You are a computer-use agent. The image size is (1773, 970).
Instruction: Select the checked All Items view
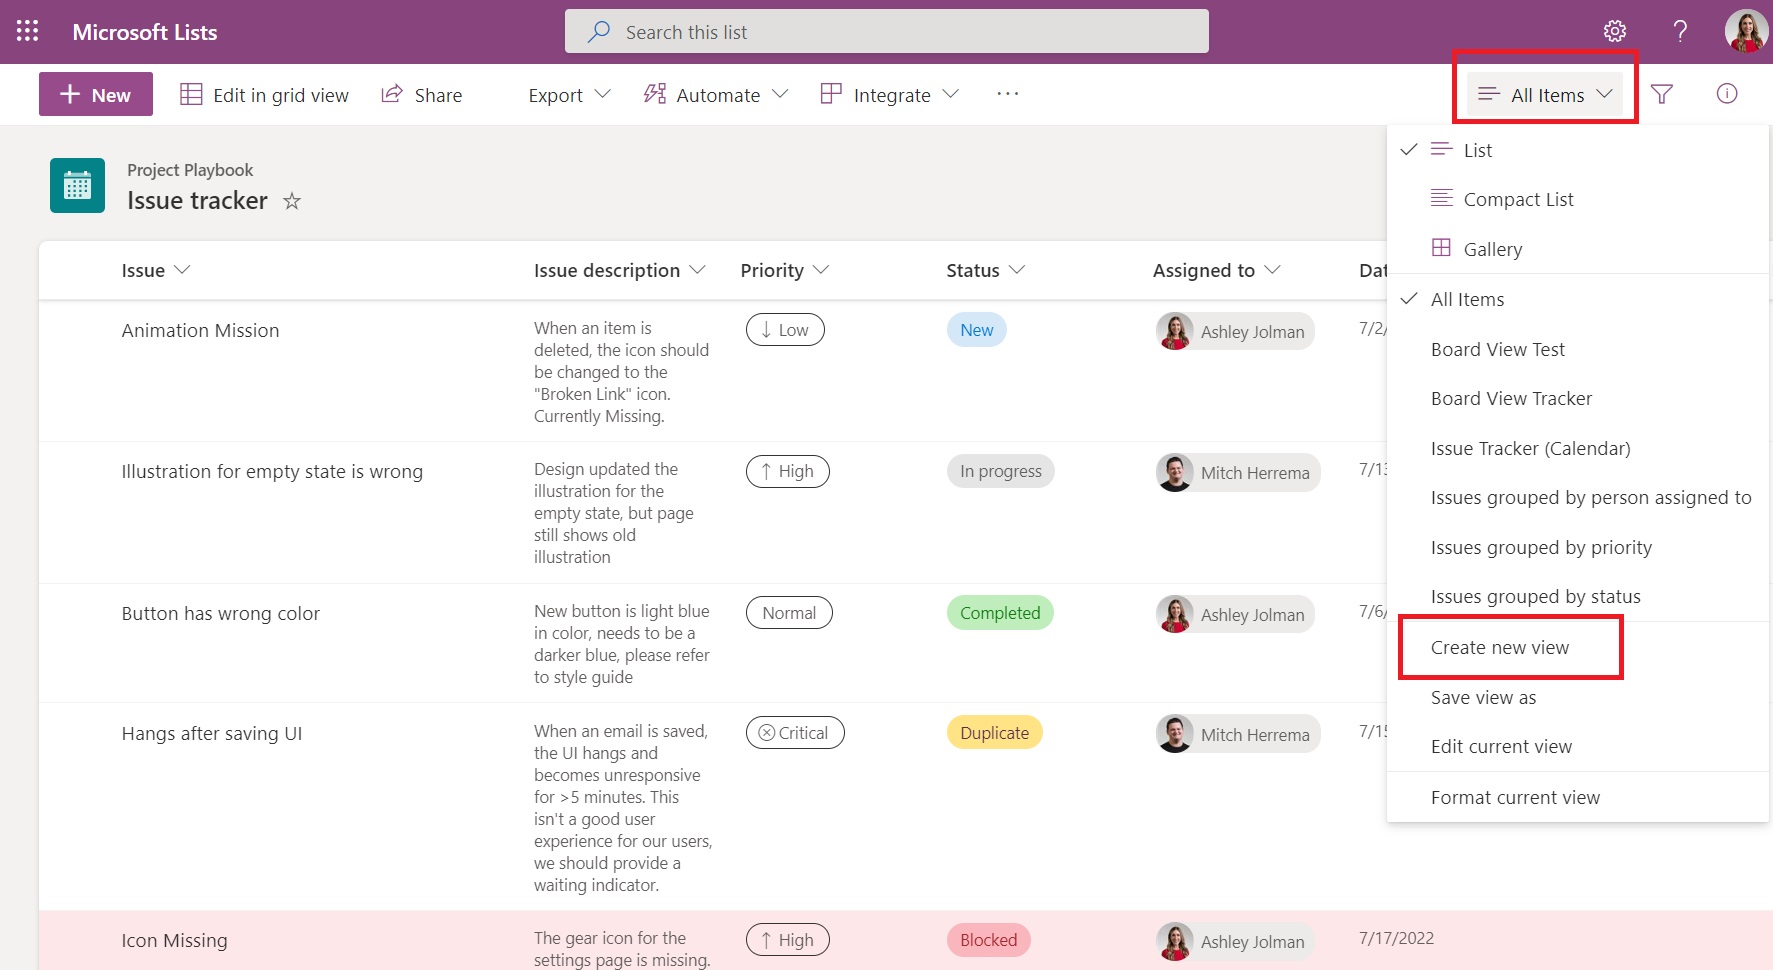1578,299
